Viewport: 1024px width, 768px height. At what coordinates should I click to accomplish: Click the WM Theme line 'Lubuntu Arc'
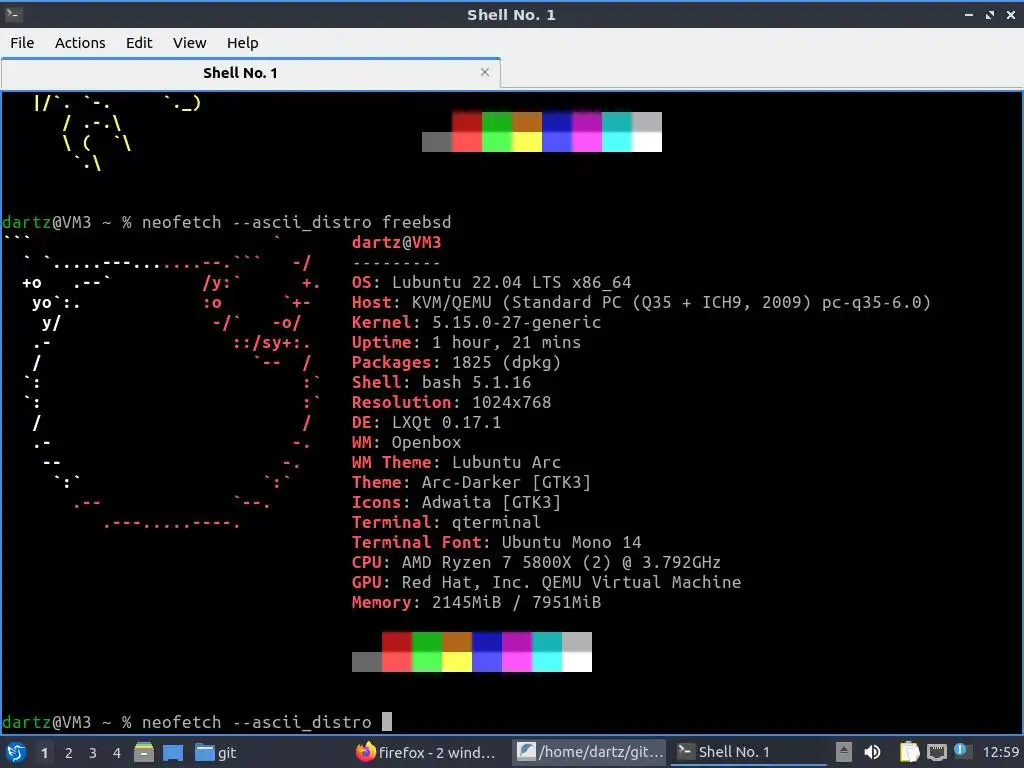[x=456, y=462]
